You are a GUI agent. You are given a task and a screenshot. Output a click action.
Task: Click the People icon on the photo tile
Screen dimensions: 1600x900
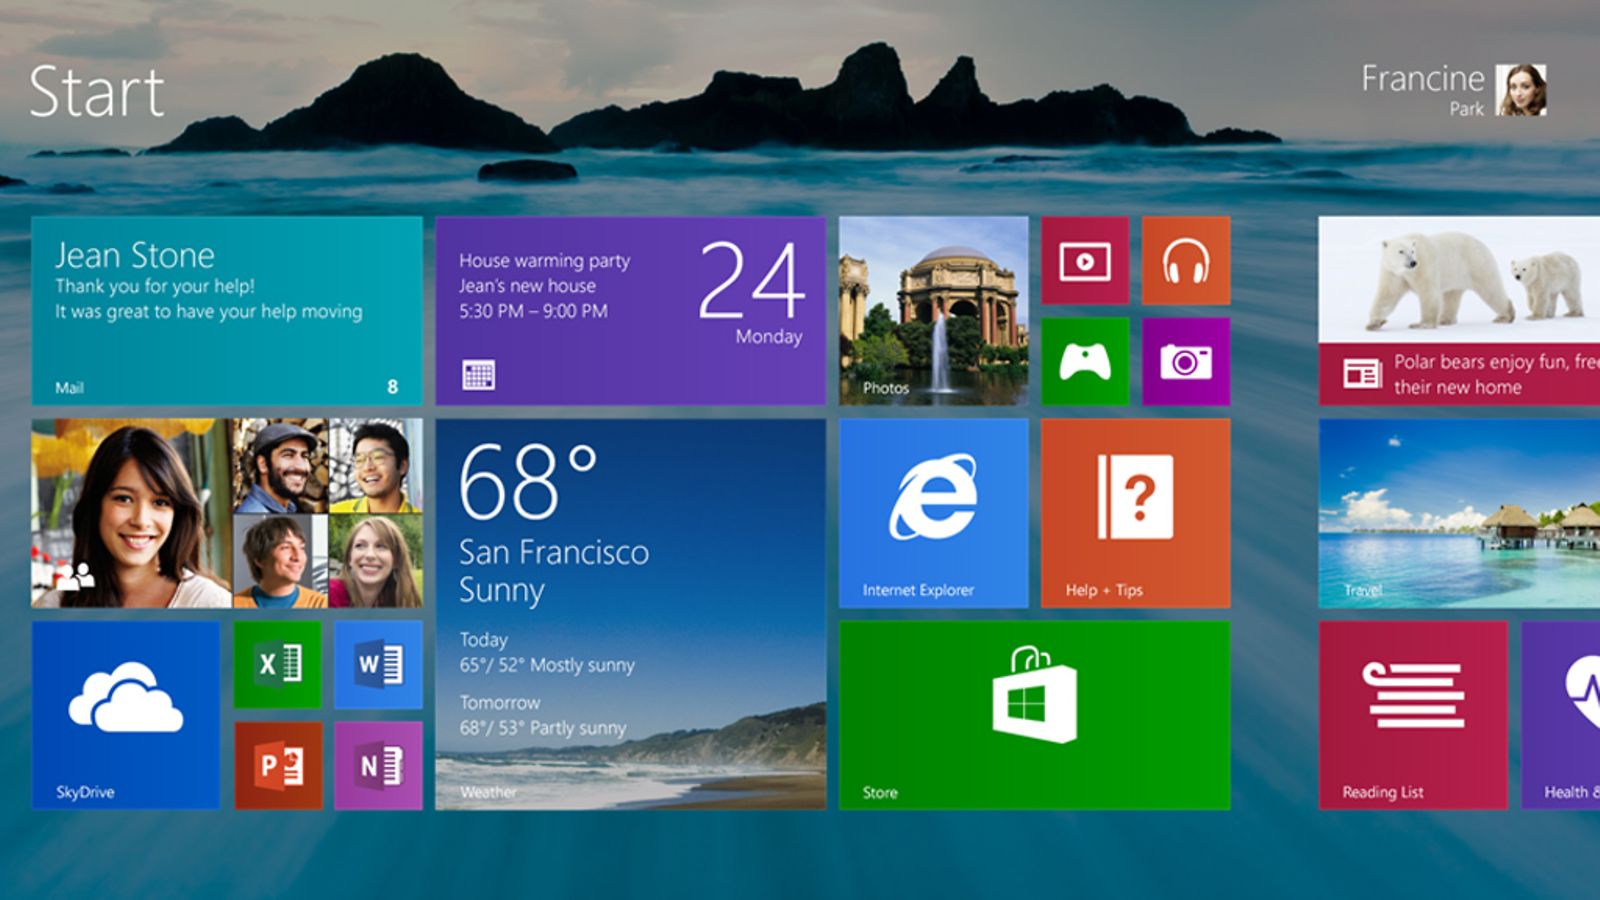pyautogui.click(x=76, y=577)
